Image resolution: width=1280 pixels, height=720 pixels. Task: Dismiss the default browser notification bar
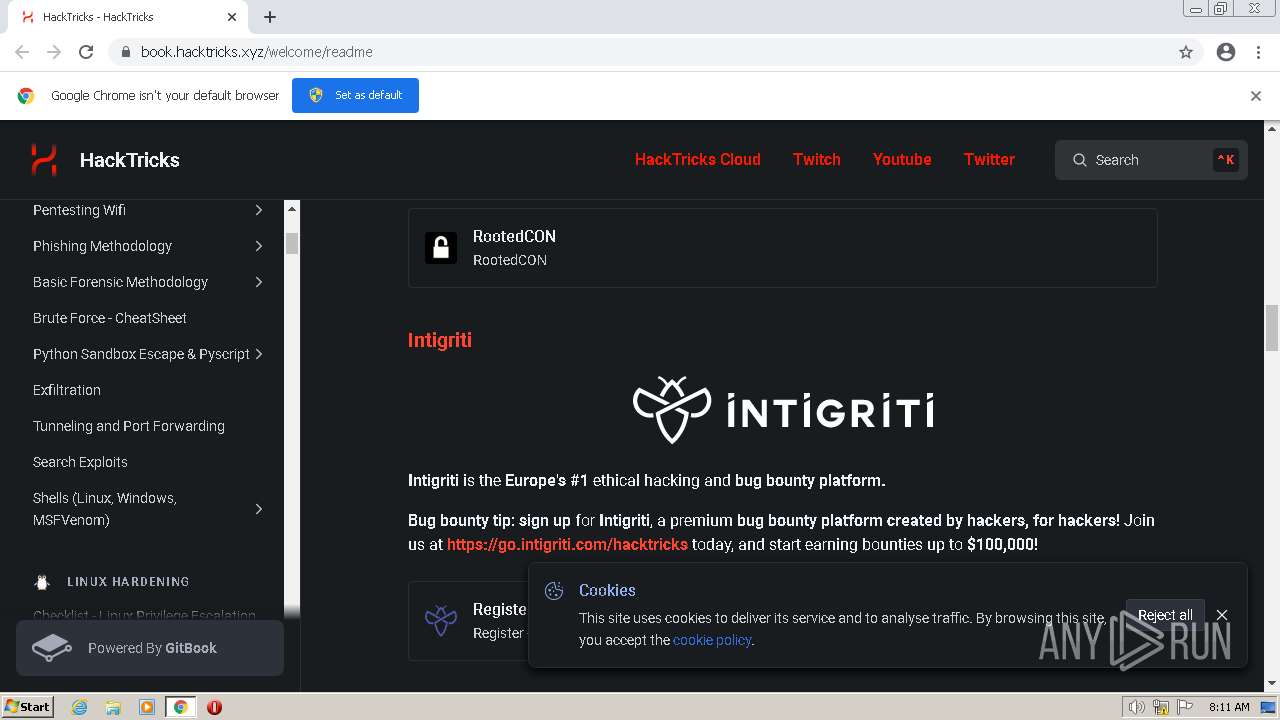coord(1256,96)
